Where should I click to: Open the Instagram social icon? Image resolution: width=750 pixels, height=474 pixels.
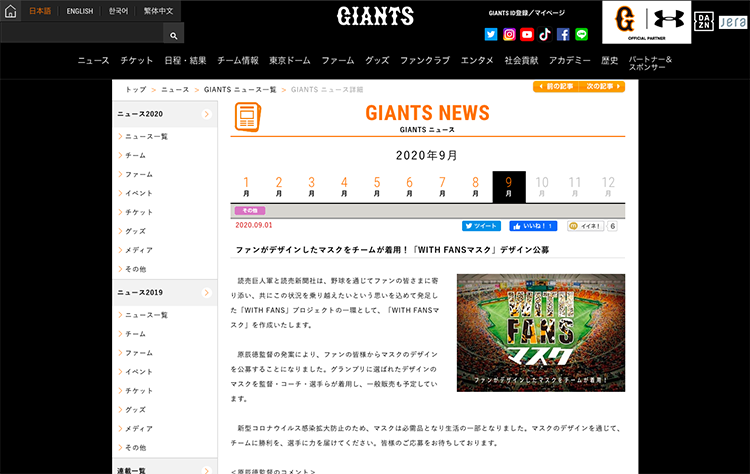coord(509,34)
